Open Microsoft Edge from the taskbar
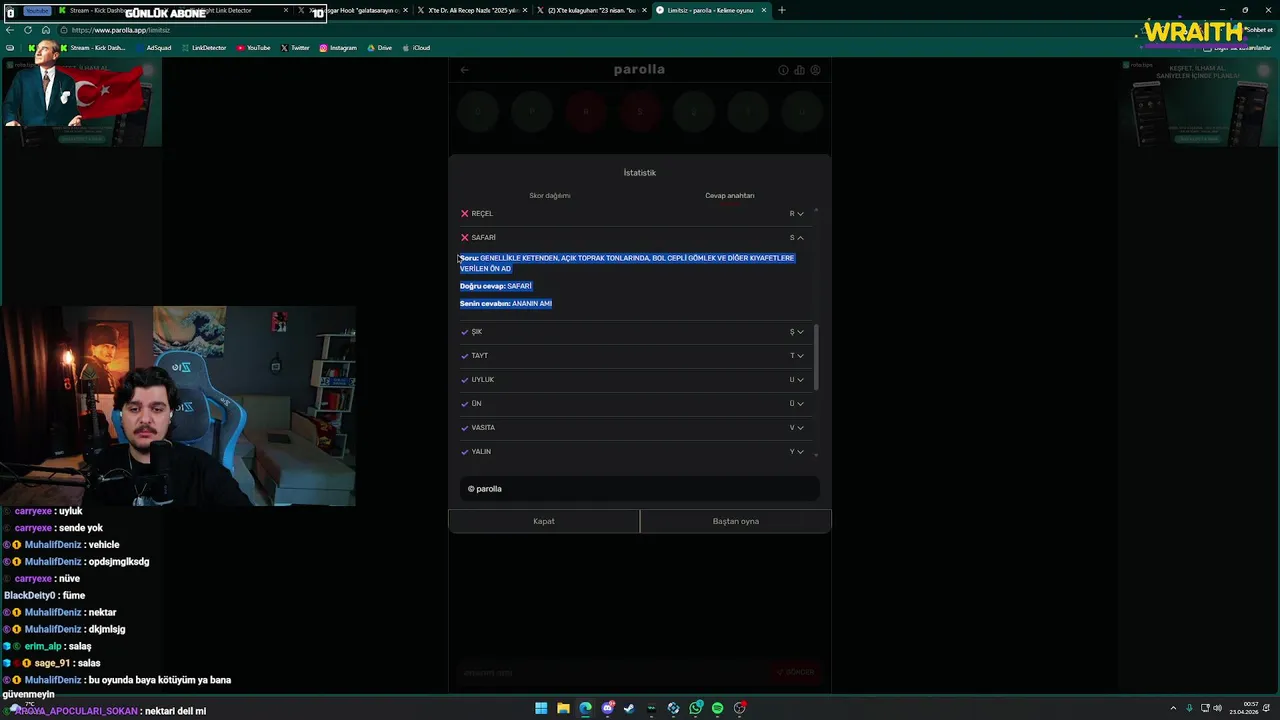The height and width of the screenshot is (720, 1280). pyautogui.click(x=585, y=708)
